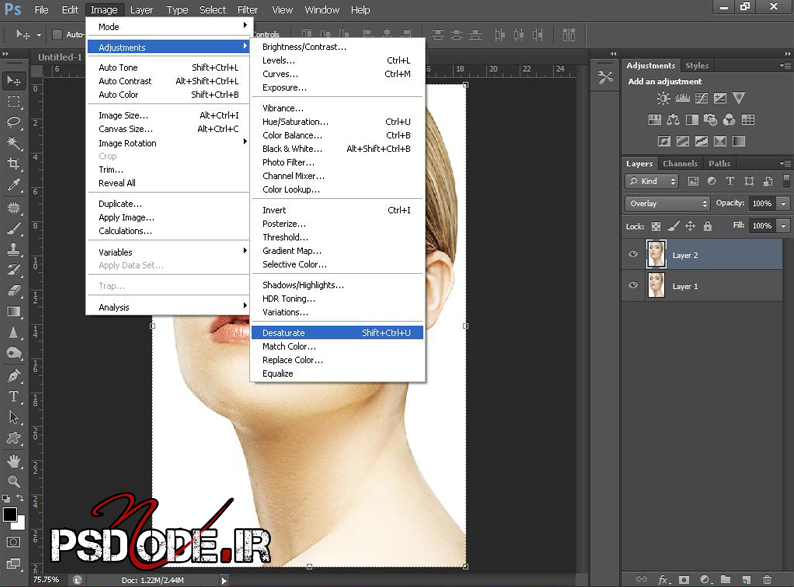Screen dimensions: 794x587
Task: Select the Pen tool
Action: [14, 375]
